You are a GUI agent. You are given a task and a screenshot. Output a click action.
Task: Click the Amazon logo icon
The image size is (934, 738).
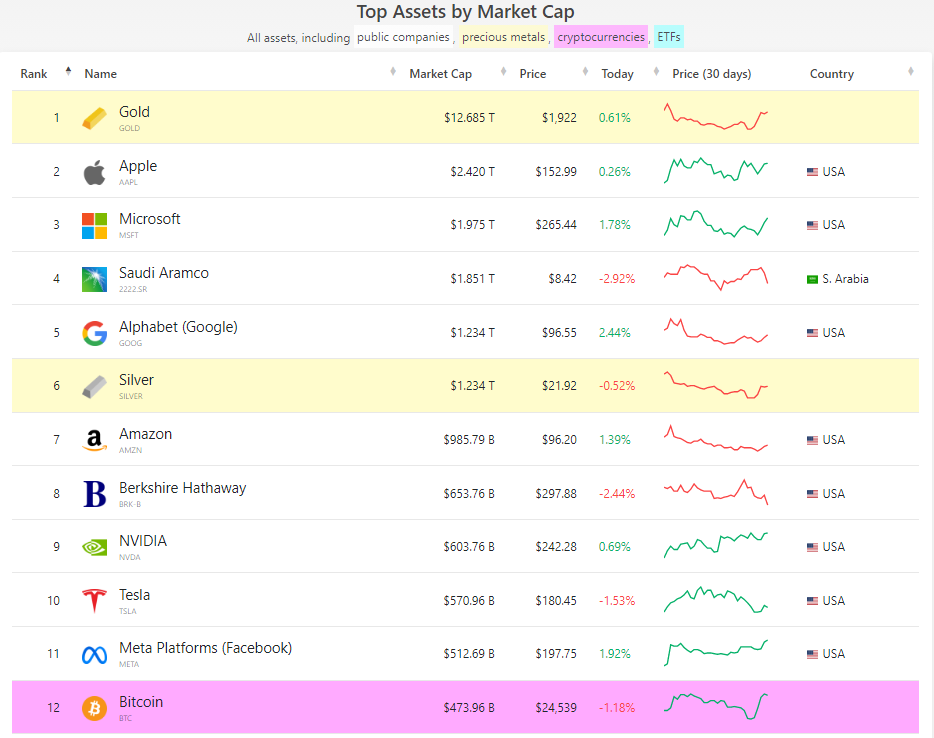pyautogui.click(x=94, y=440)
